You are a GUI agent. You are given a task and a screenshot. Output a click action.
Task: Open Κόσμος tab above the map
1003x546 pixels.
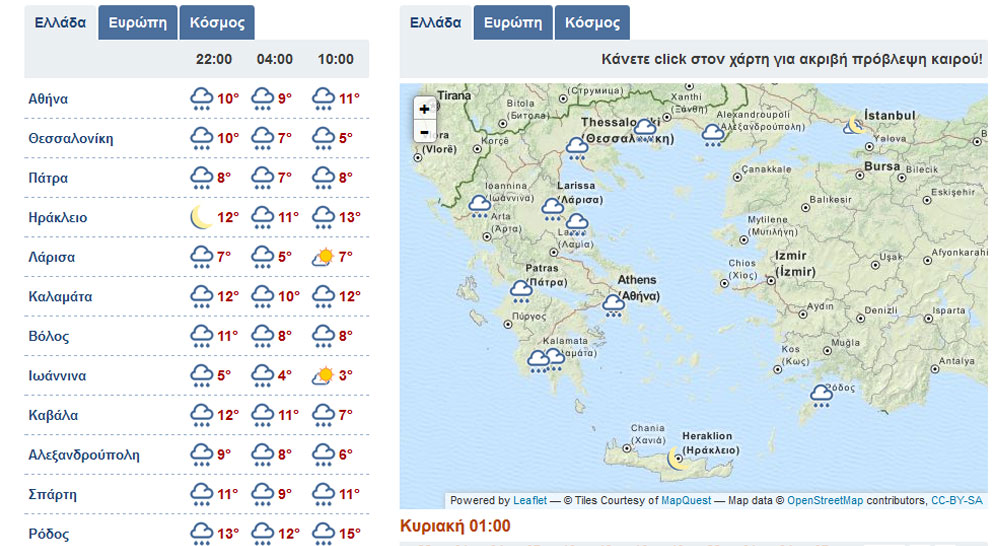click(x=592, y=22)
